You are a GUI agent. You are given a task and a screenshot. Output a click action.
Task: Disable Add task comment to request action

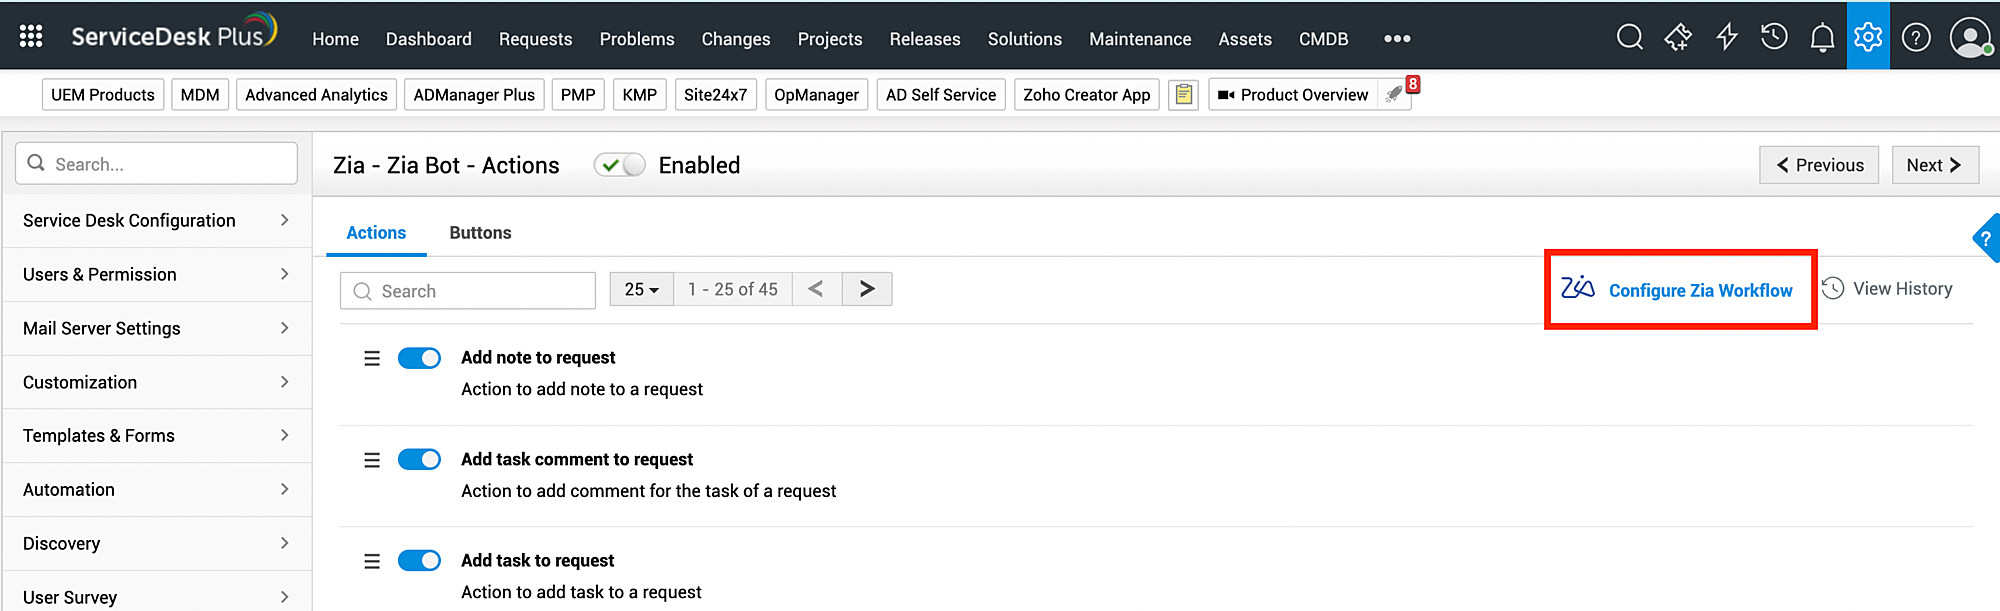pyautogui.click(x=419, y=459)
